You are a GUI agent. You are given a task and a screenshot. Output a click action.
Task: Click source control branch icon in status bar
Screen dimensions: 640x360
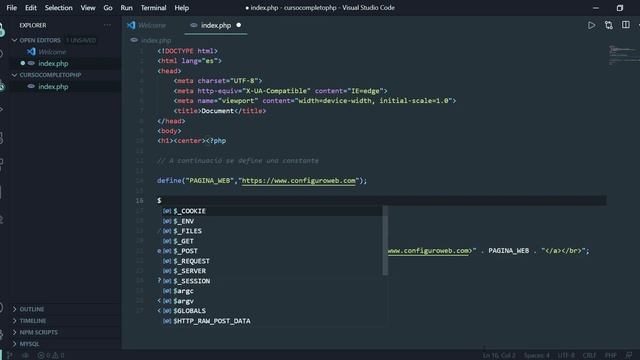[x=9, y=356]
